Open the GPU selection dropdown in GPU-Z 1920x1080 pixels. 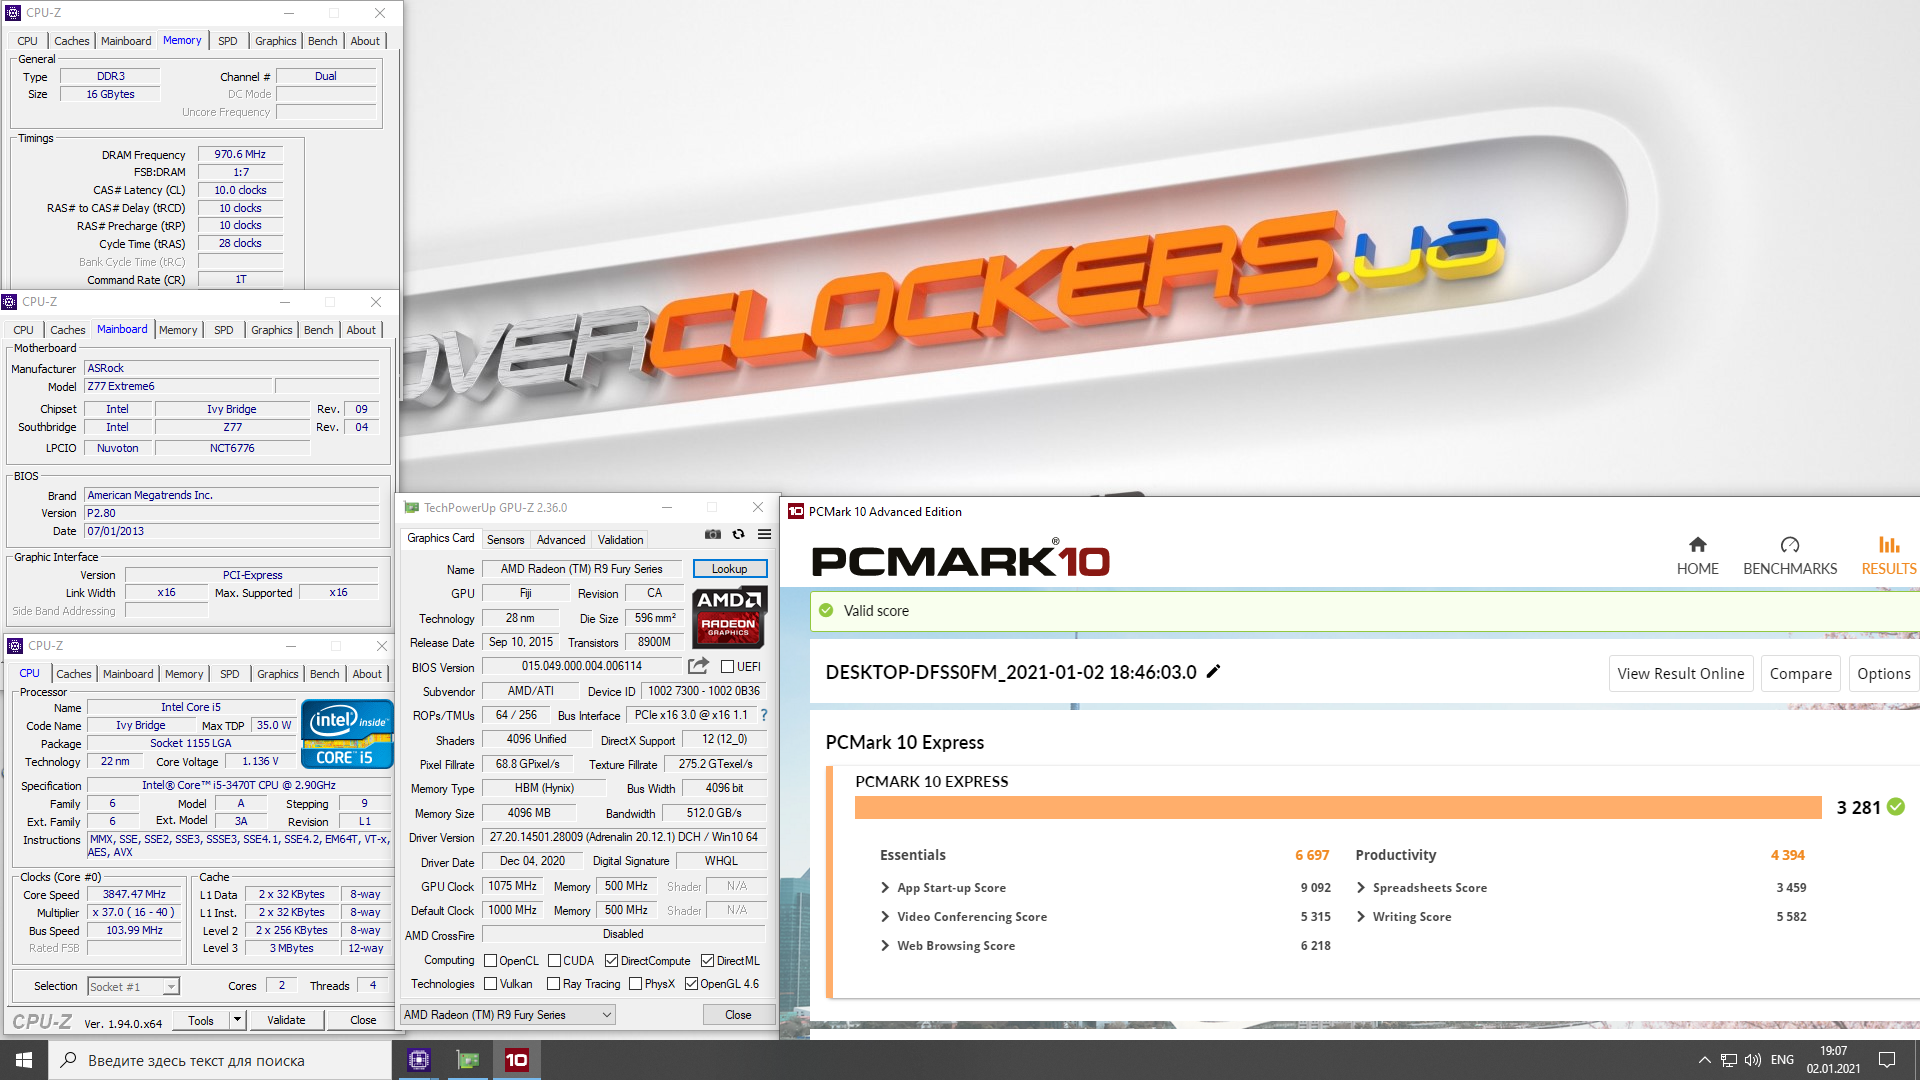[x=508, y=1015]
